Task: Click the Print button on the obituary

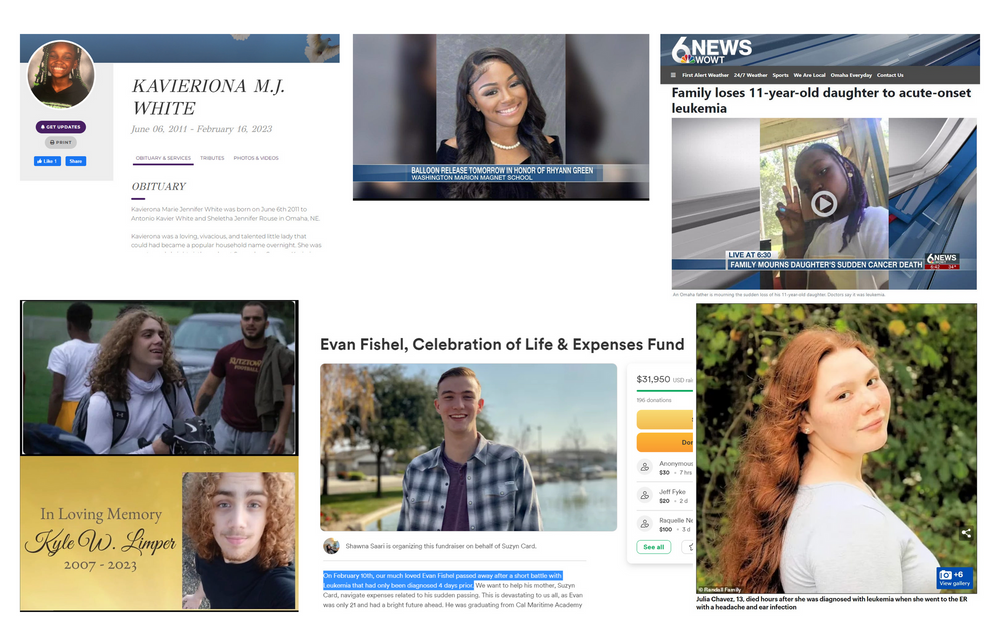Action: (61, 143)
